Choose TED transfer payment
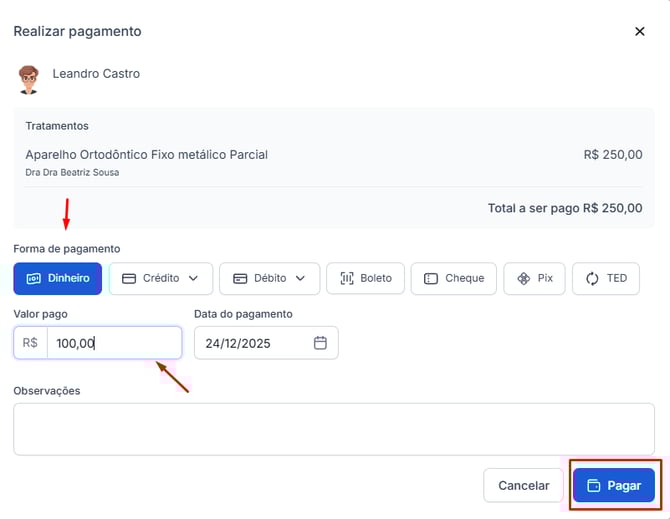The image size is (670, 519). tap(605, 278)
